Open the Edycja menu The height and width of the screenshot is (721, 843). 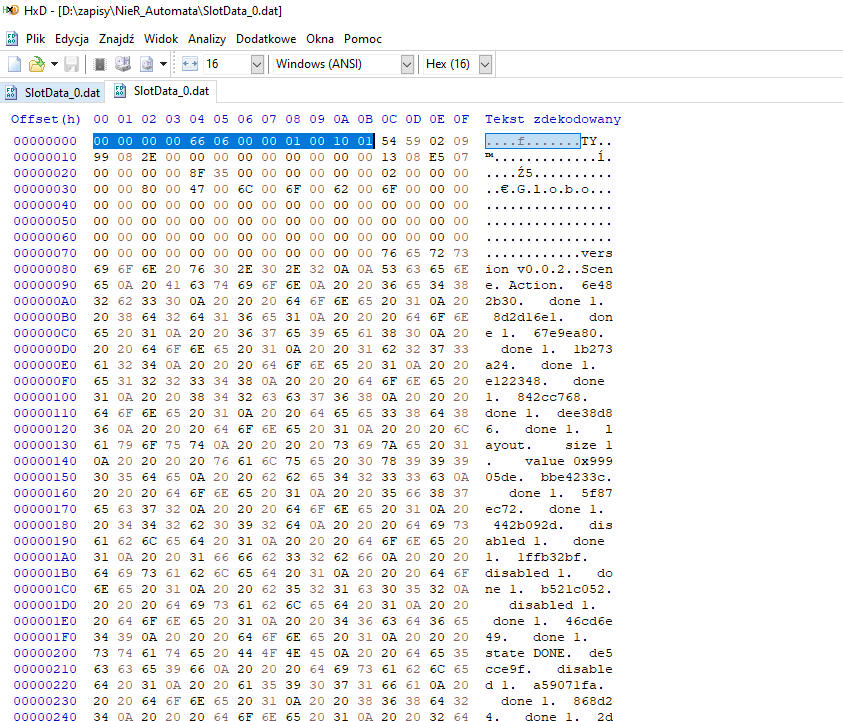tap(72, 39)
